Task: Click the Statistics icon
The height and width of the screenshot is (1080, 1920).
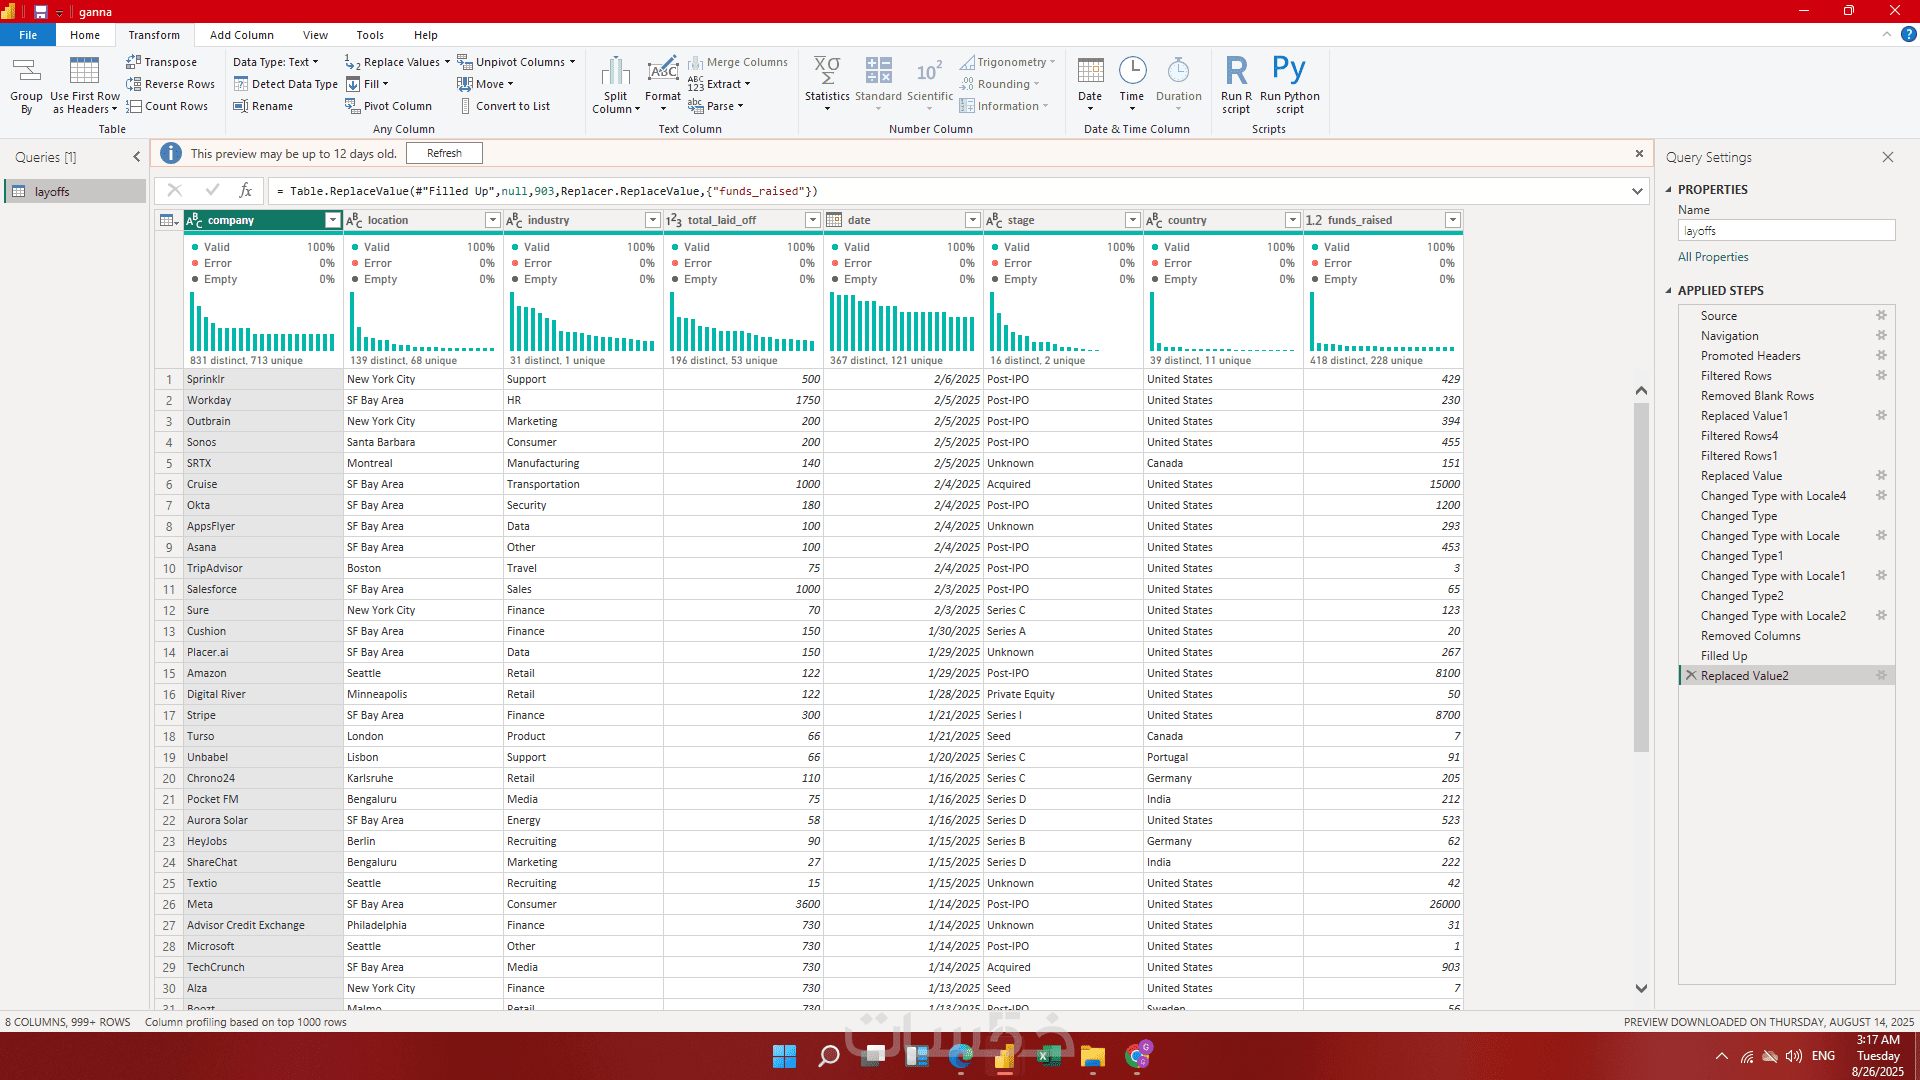Action: tap(827, 84)
